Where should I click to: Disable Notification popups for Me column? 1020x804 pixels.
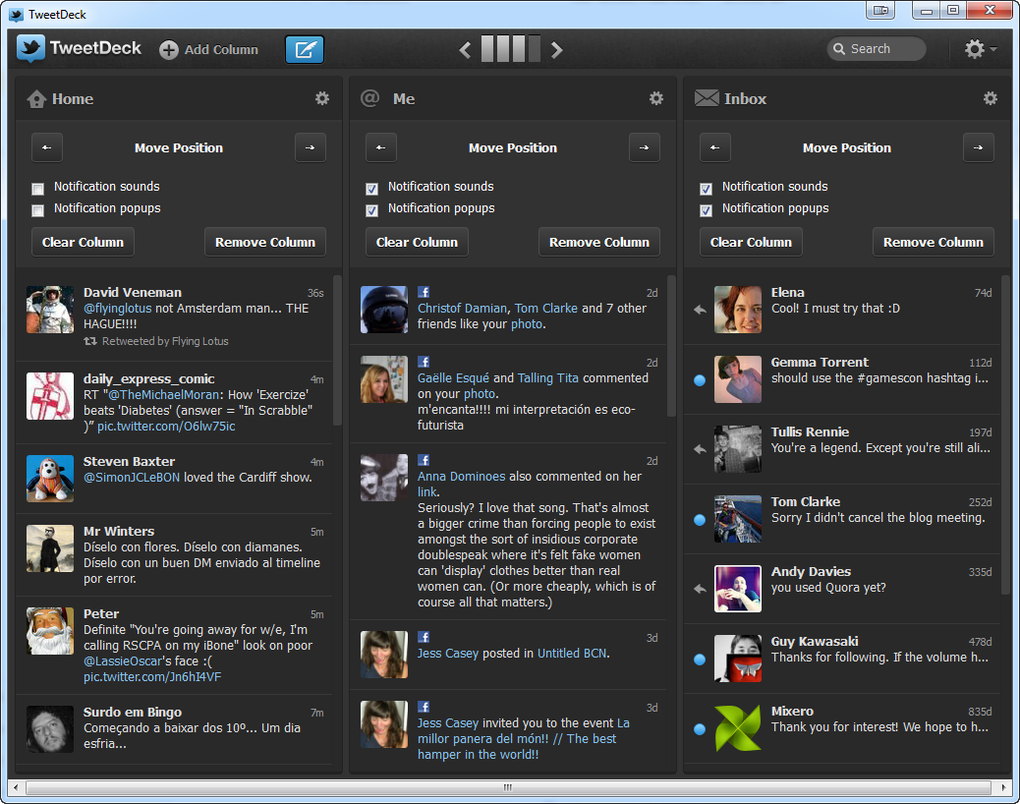tap(372, 210)
